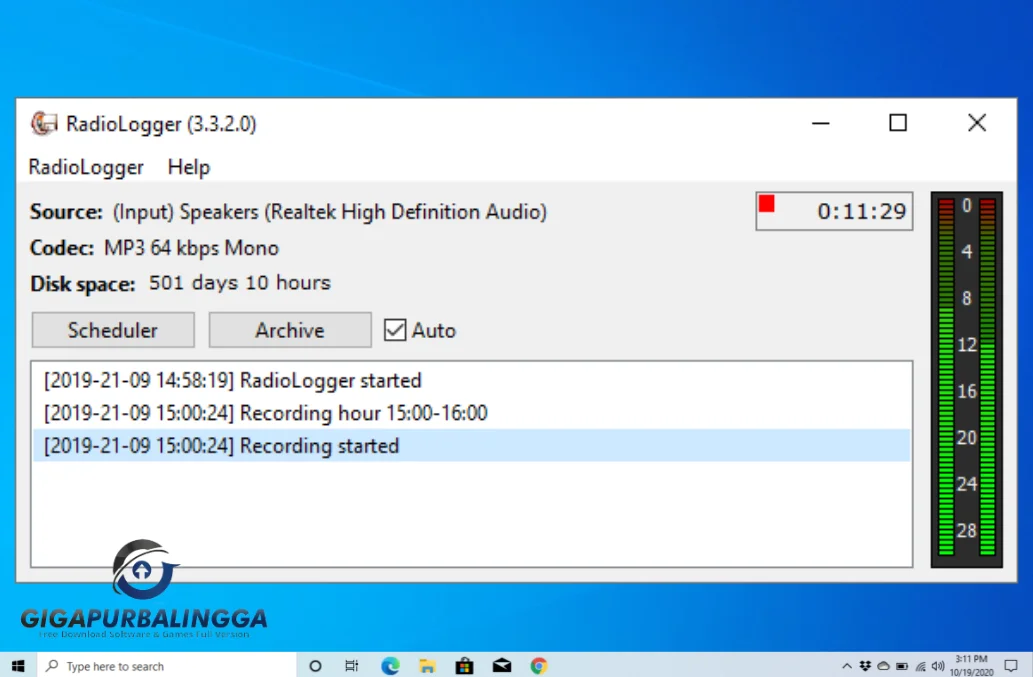This screenshot has height=677, width=1033.
Task: Select the 'Recording started' log entry
Action: [x=471, y=446]
